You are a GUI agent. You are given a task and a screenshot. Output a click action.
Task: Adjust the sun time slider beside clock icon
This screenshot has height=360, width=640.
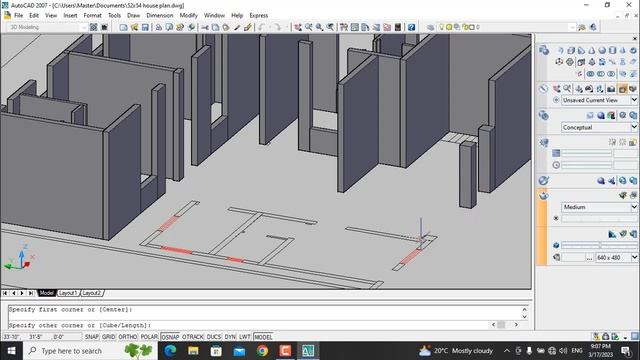(x=587, y=165)
